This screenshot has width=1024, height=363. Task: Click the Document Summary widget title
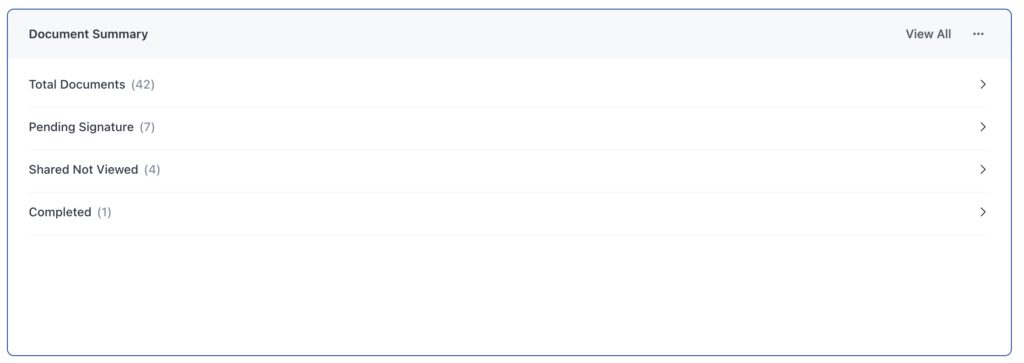88,34
